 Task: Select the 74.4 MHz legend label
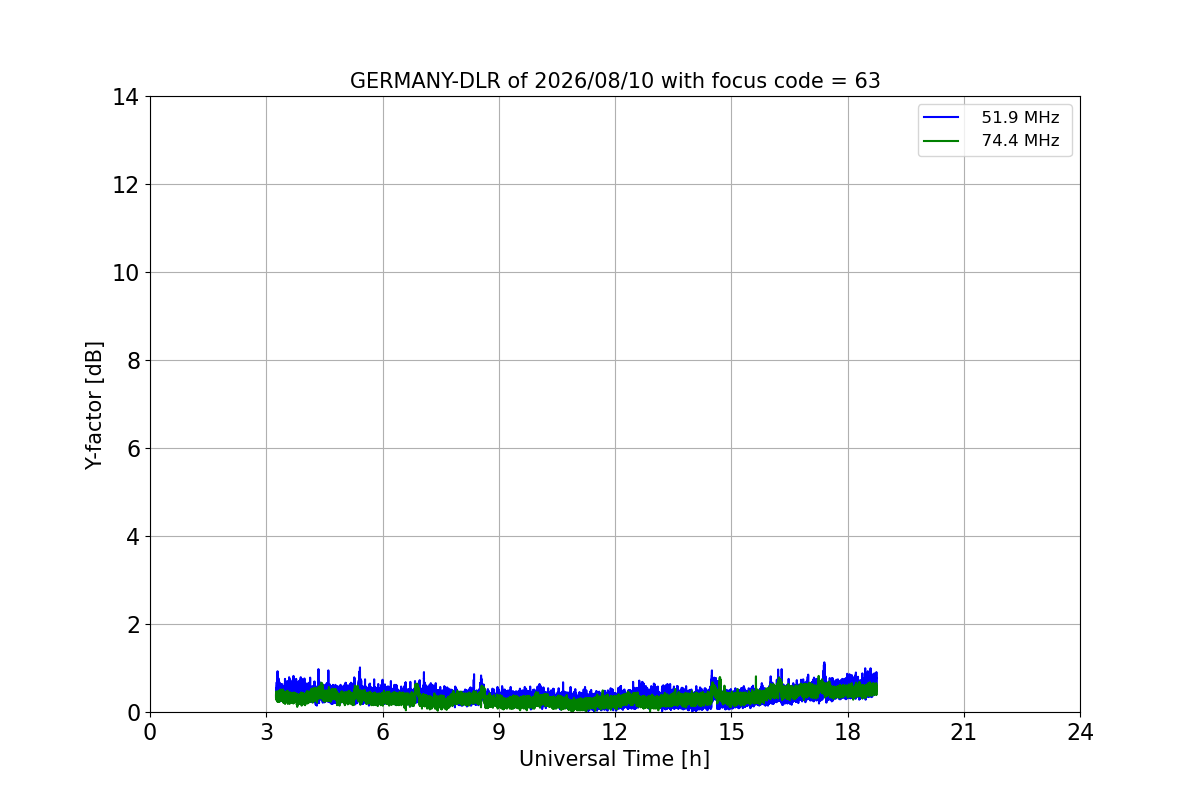click(1020, 141)
